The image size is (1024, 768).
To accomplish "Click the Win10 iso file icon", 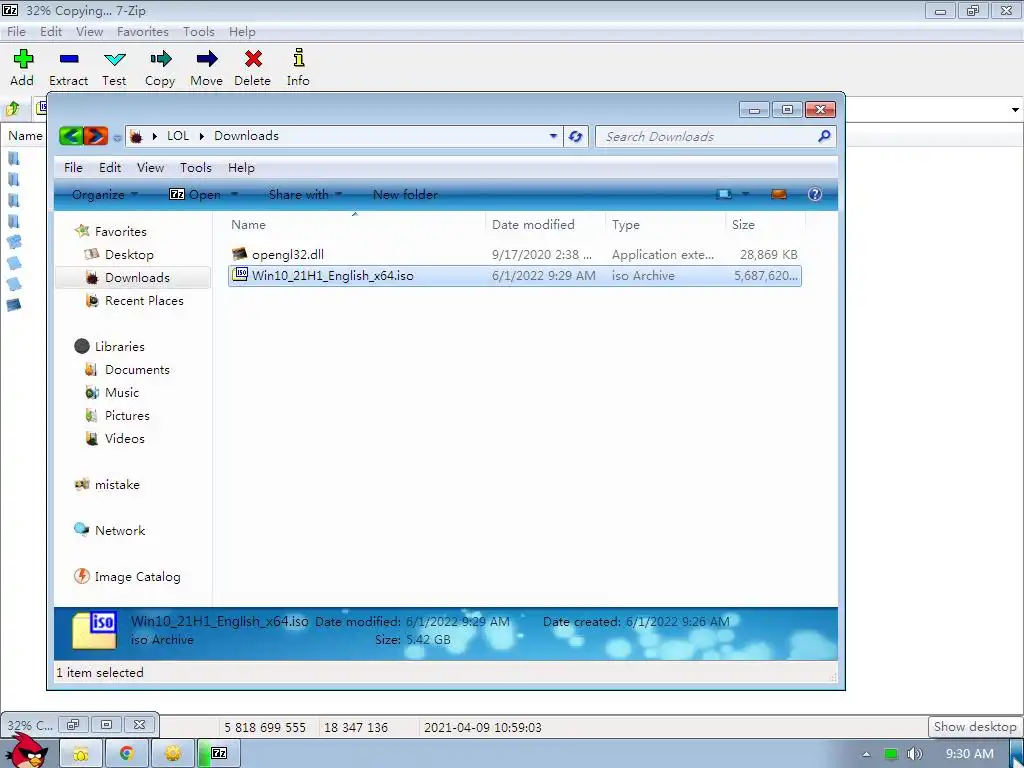I will pyautogui.click(x=240, y=275).
